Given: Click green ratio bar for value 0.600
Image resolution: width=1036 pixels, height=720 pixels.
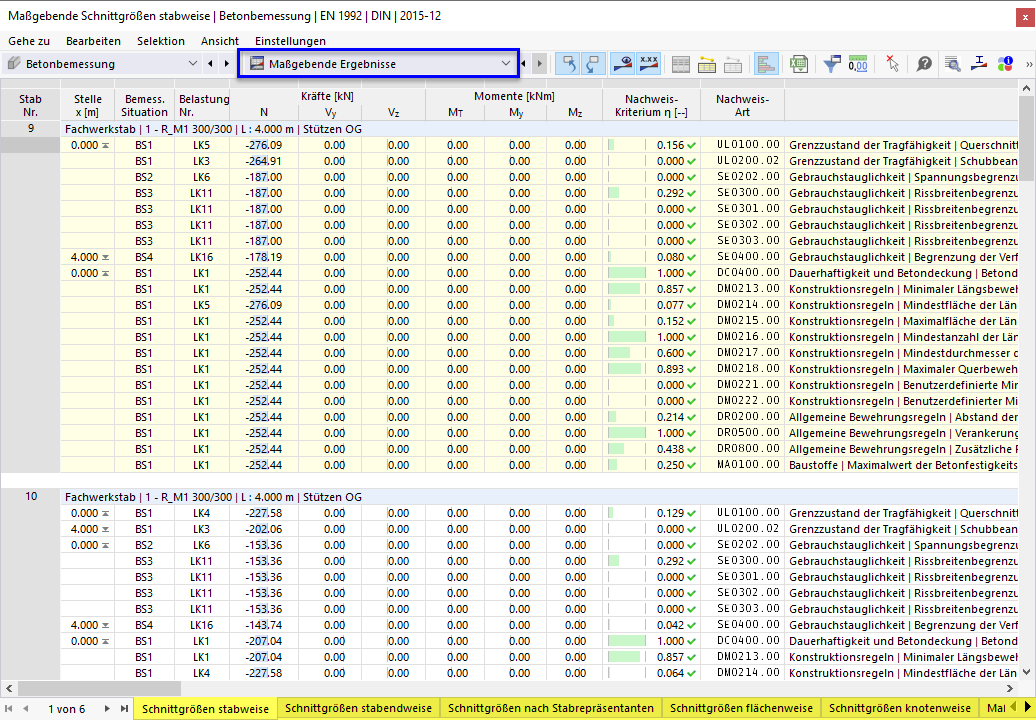Looking at the screenshot, I should (619, 353).
